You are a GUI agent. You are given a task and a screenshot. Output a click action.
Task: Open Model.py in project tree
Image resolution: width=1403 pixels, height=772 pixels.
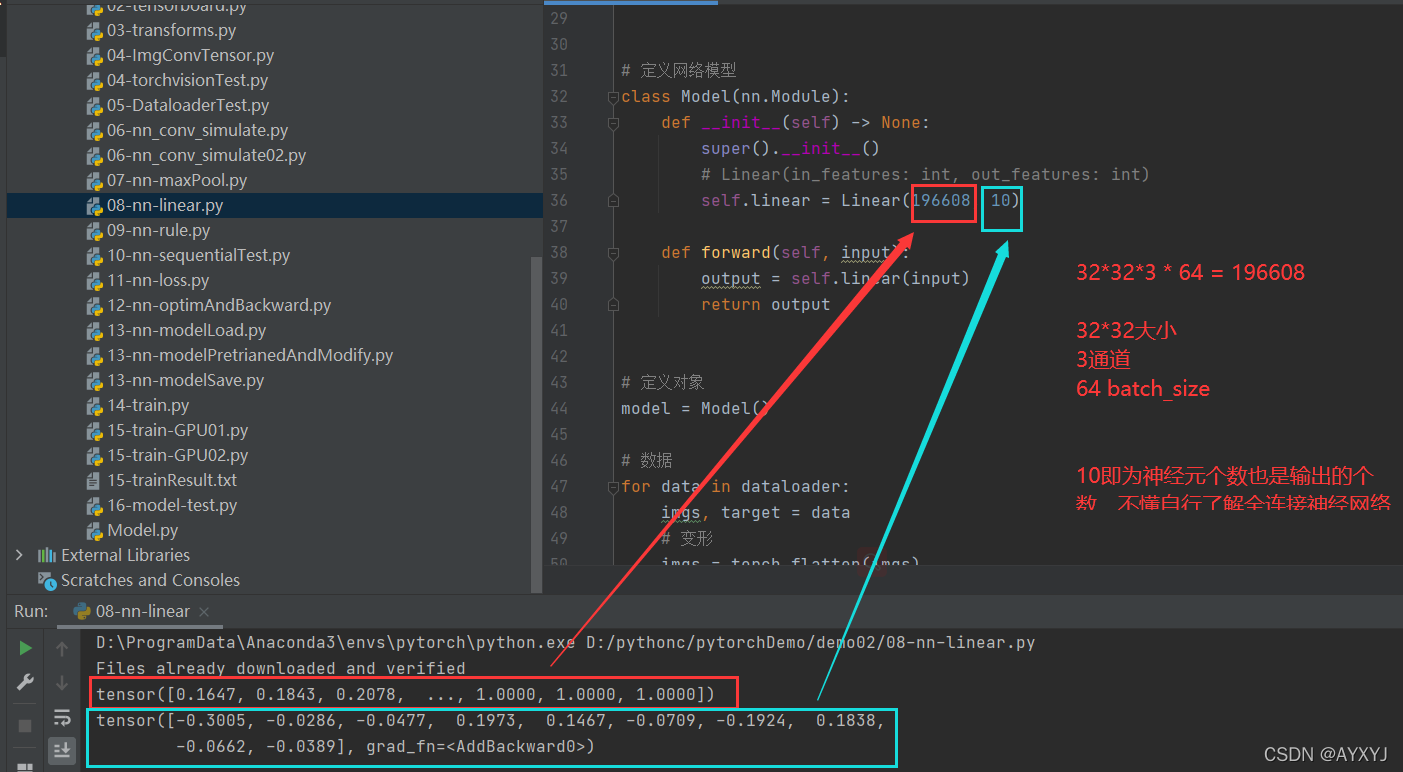point(142,530)
